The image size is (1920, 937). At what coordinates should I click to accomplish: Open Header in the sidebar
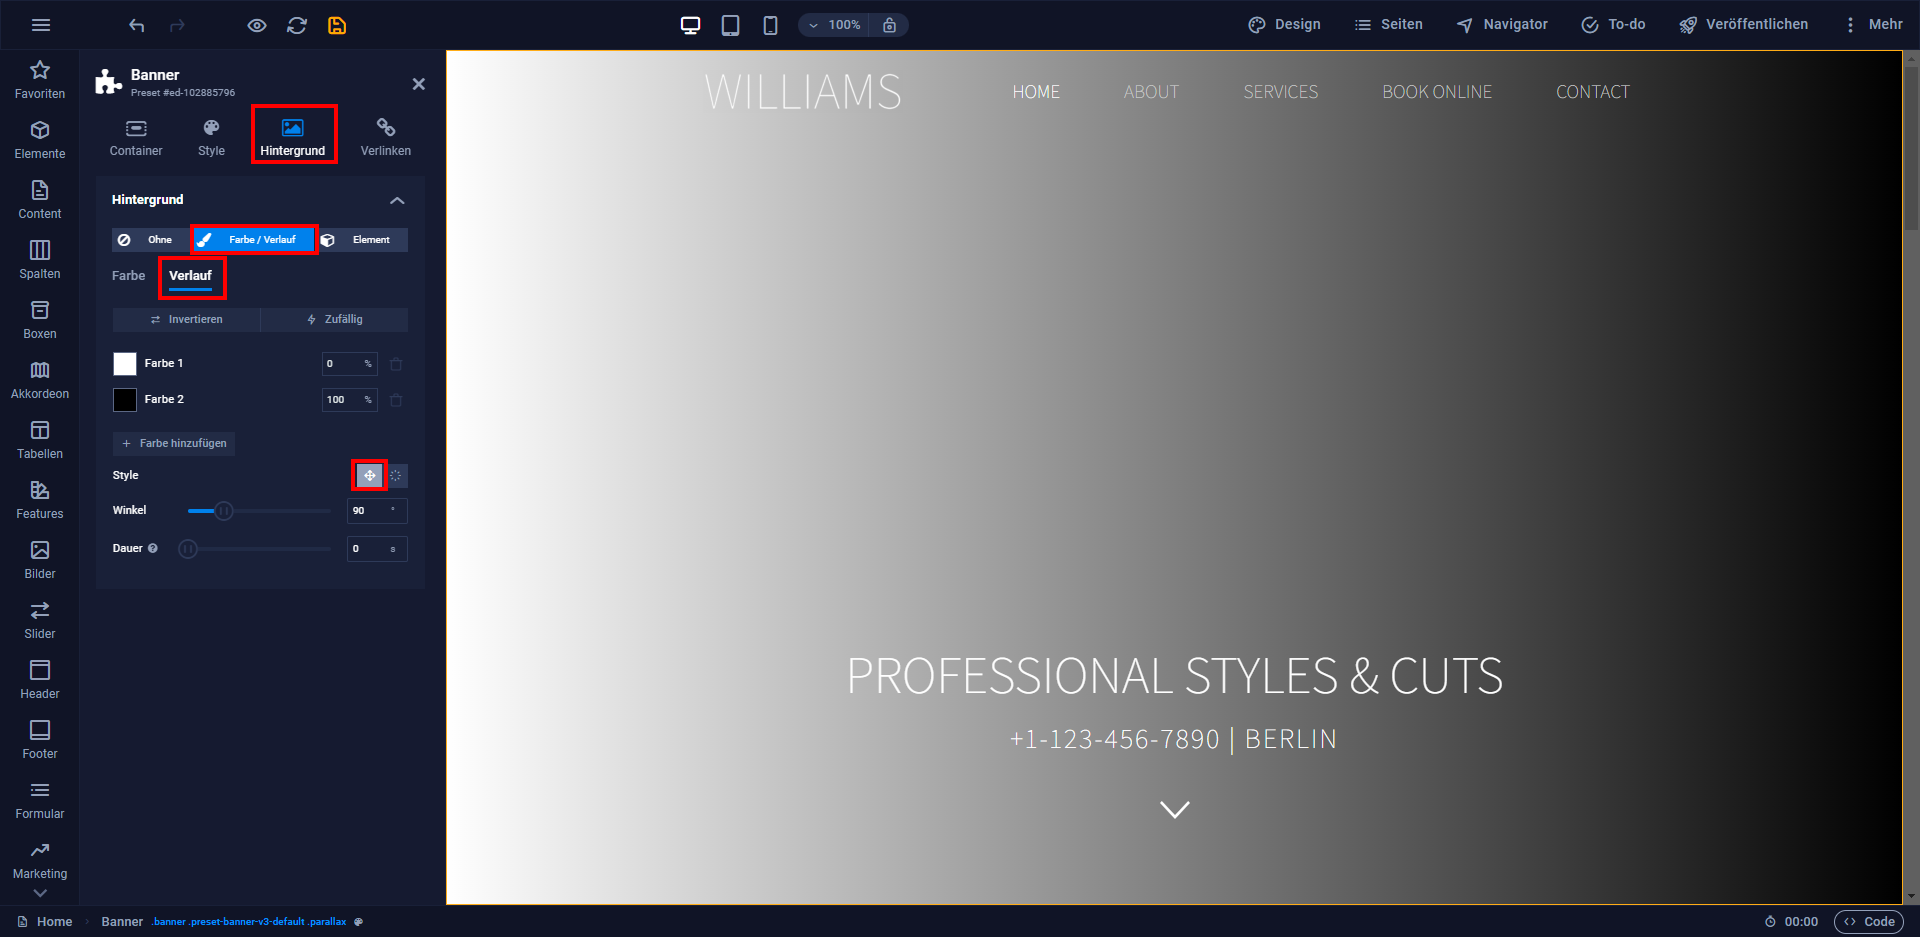click(x=40, y=680)
